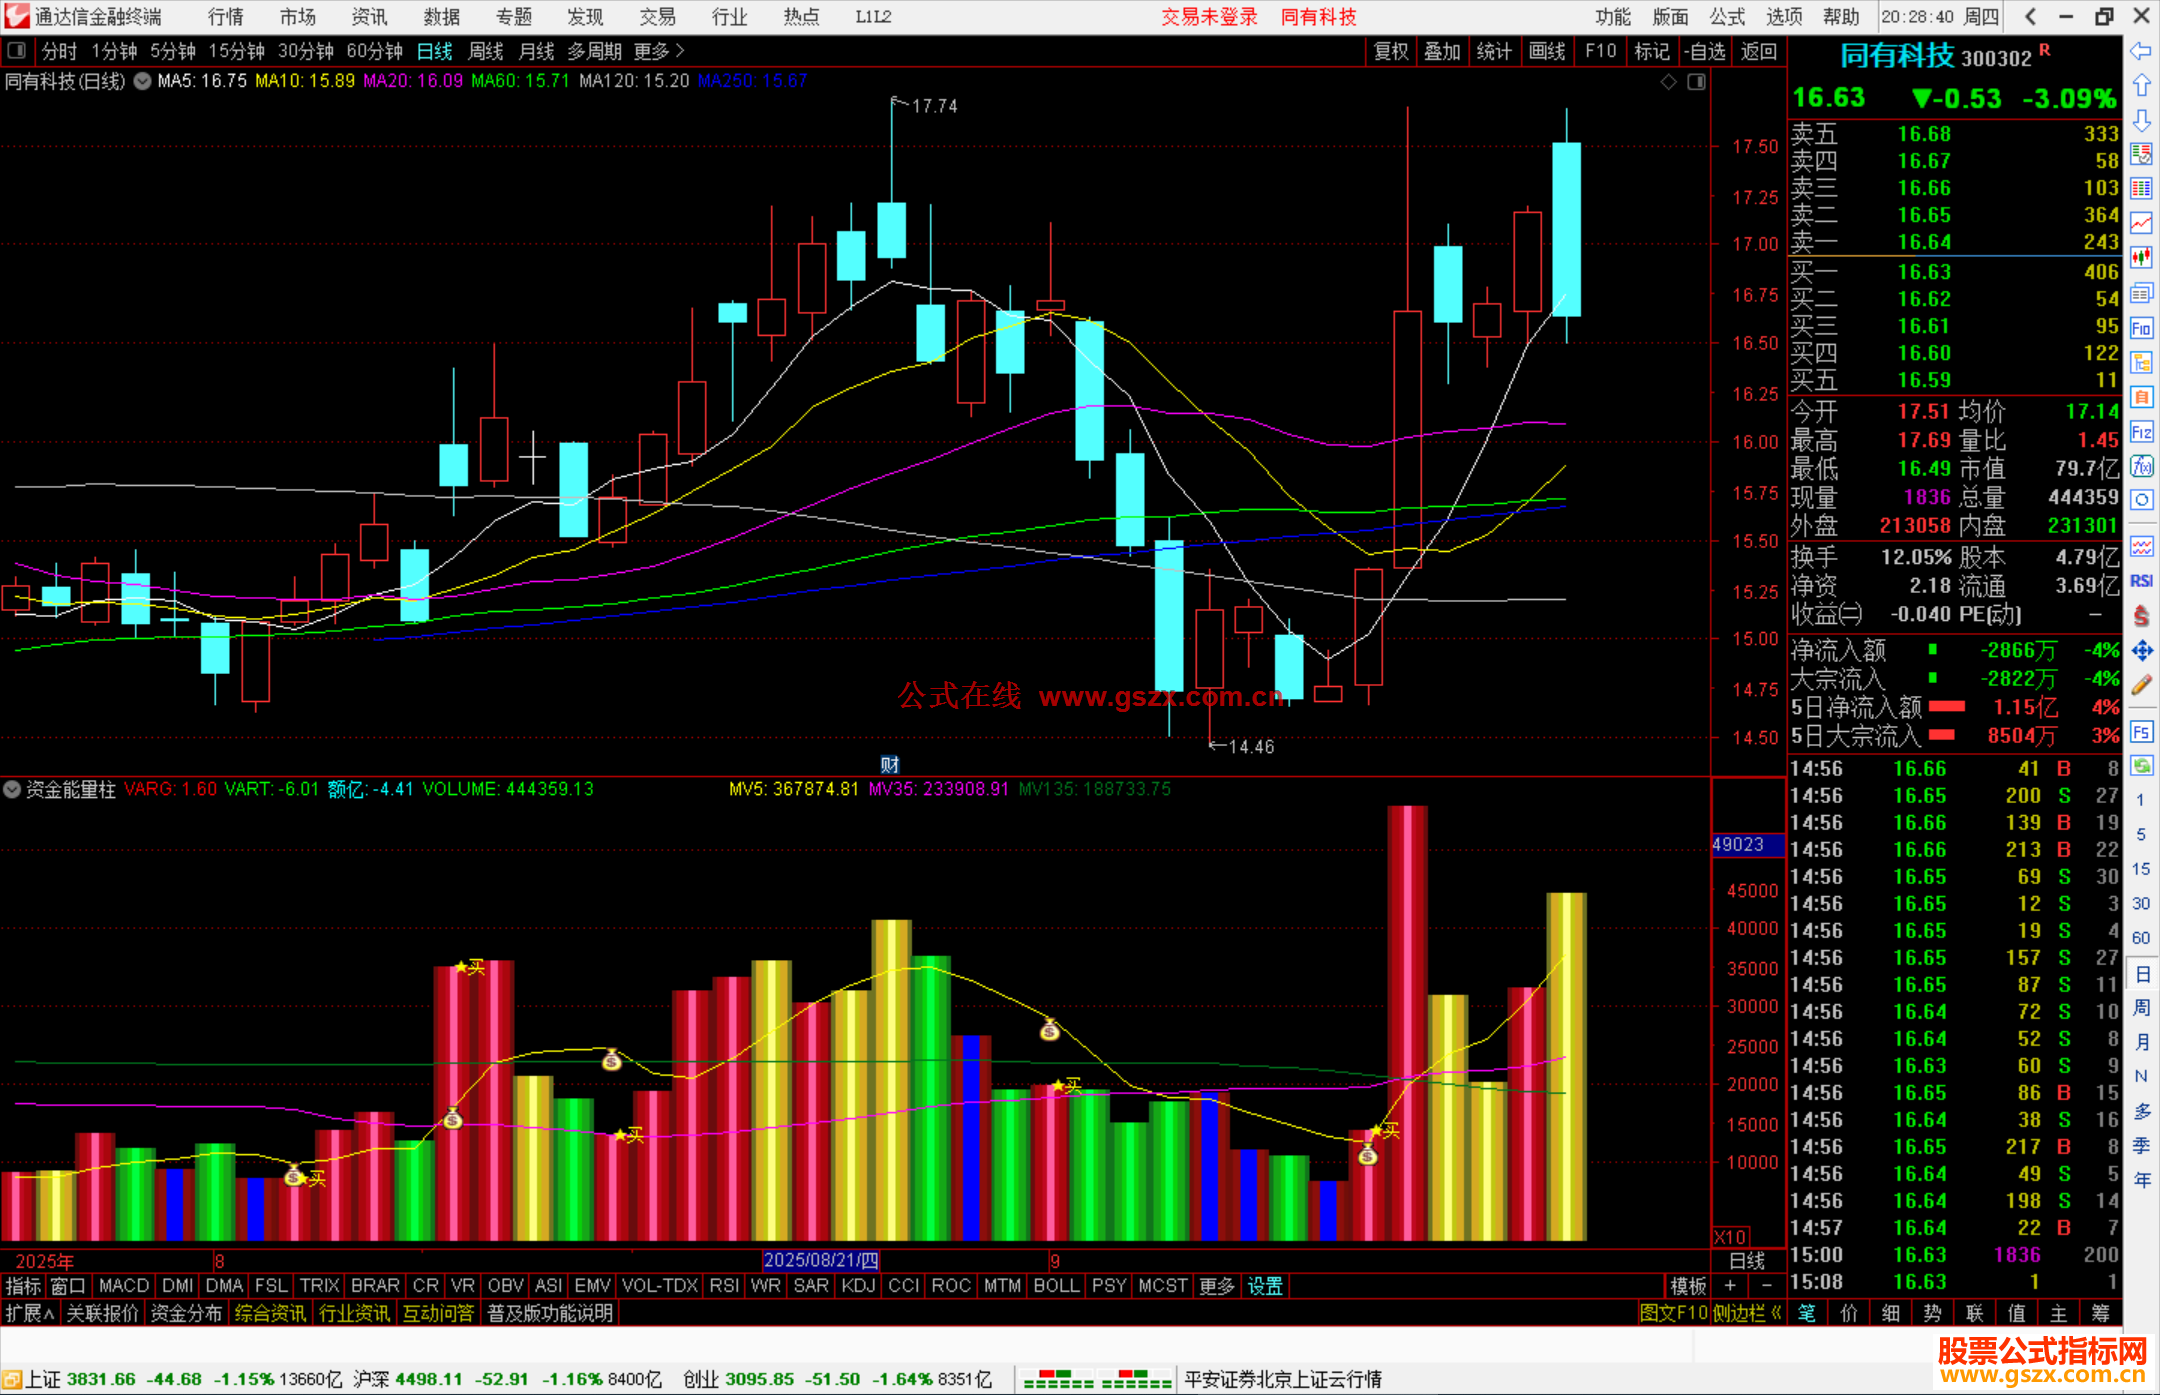Click the 返回 return button

(x=1758, y=51)
